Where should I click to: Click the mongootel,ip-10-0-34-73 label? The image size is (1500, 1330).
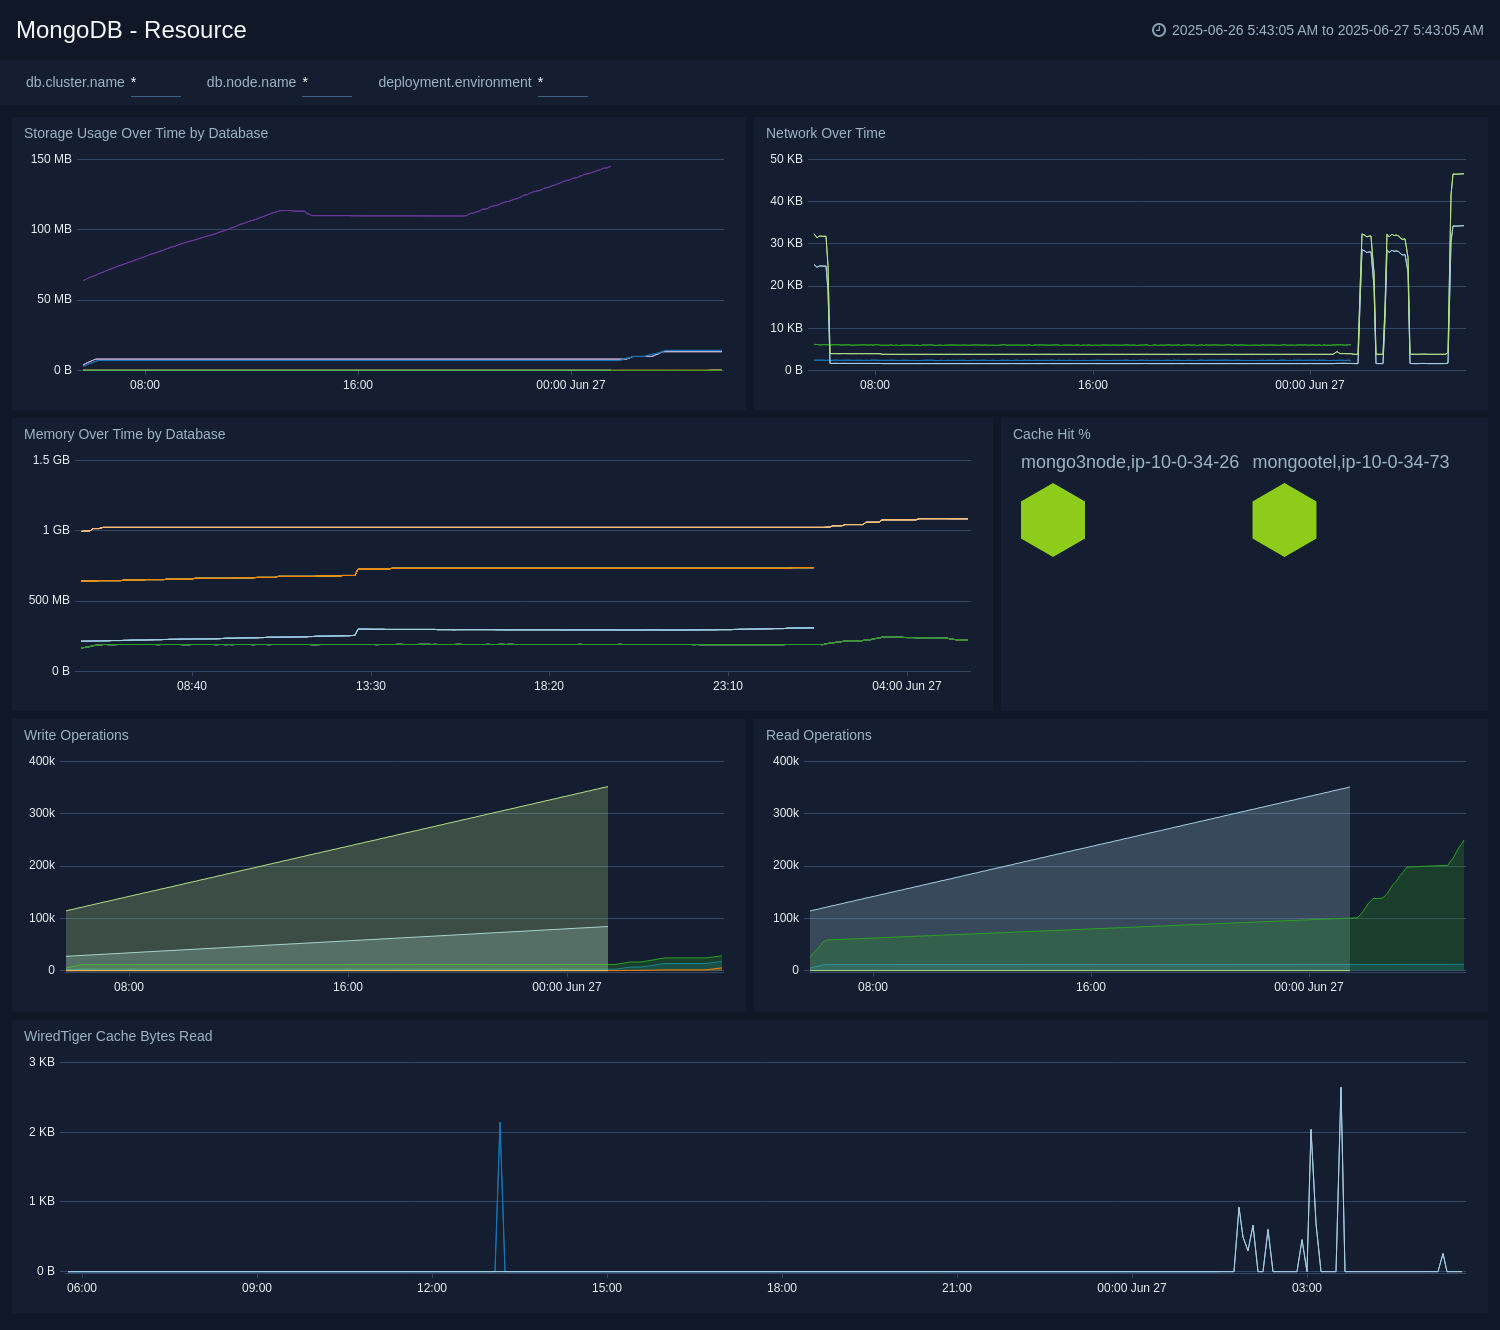1351,462
